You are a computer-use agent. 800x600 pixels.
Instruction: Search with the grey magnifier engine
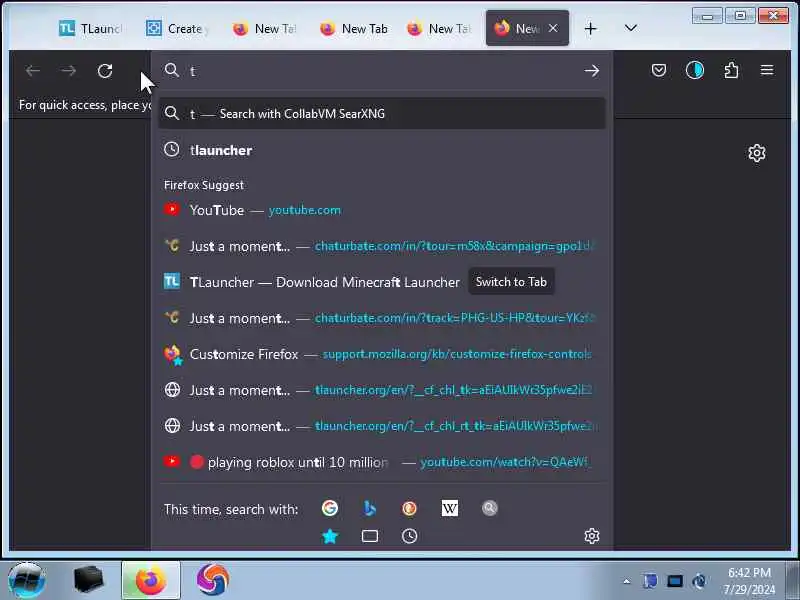pos(489,508)
